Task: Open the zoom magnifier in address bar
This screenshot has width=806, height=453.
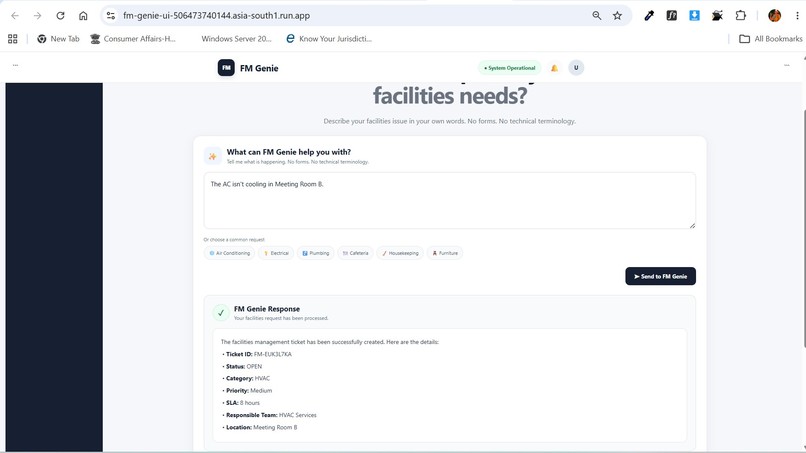Action: 596,15
